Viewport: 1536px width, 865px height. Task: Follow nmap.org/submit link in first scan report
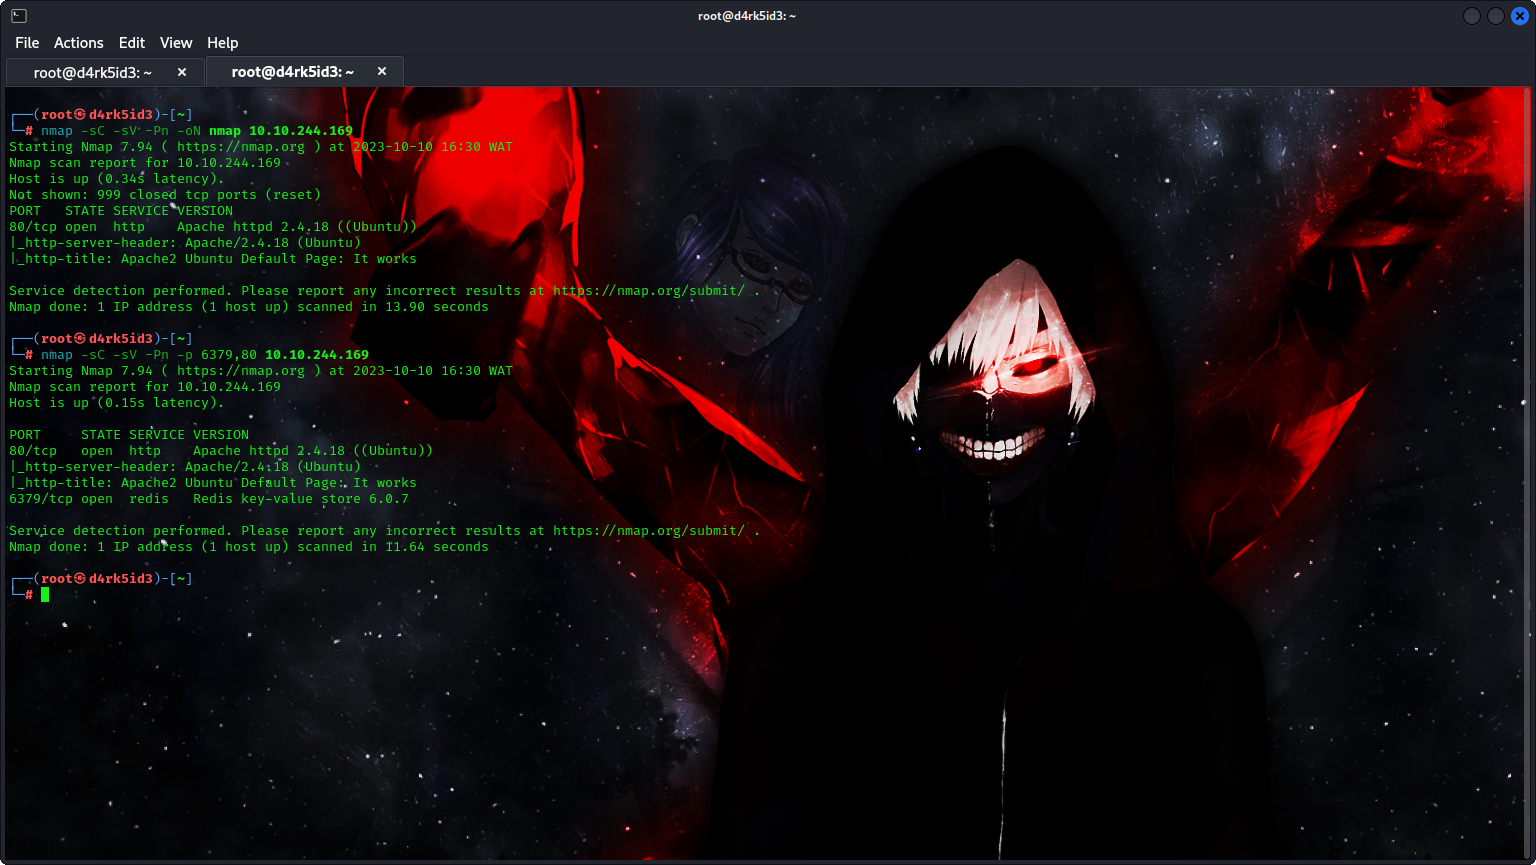pos(648,291)
